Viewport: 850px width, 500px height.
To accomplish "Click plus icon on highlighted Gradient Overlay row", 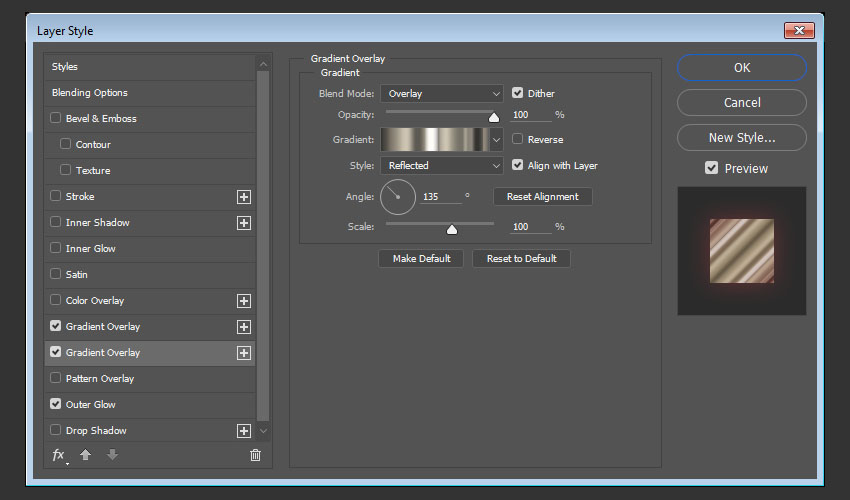I will pos(244,353).
